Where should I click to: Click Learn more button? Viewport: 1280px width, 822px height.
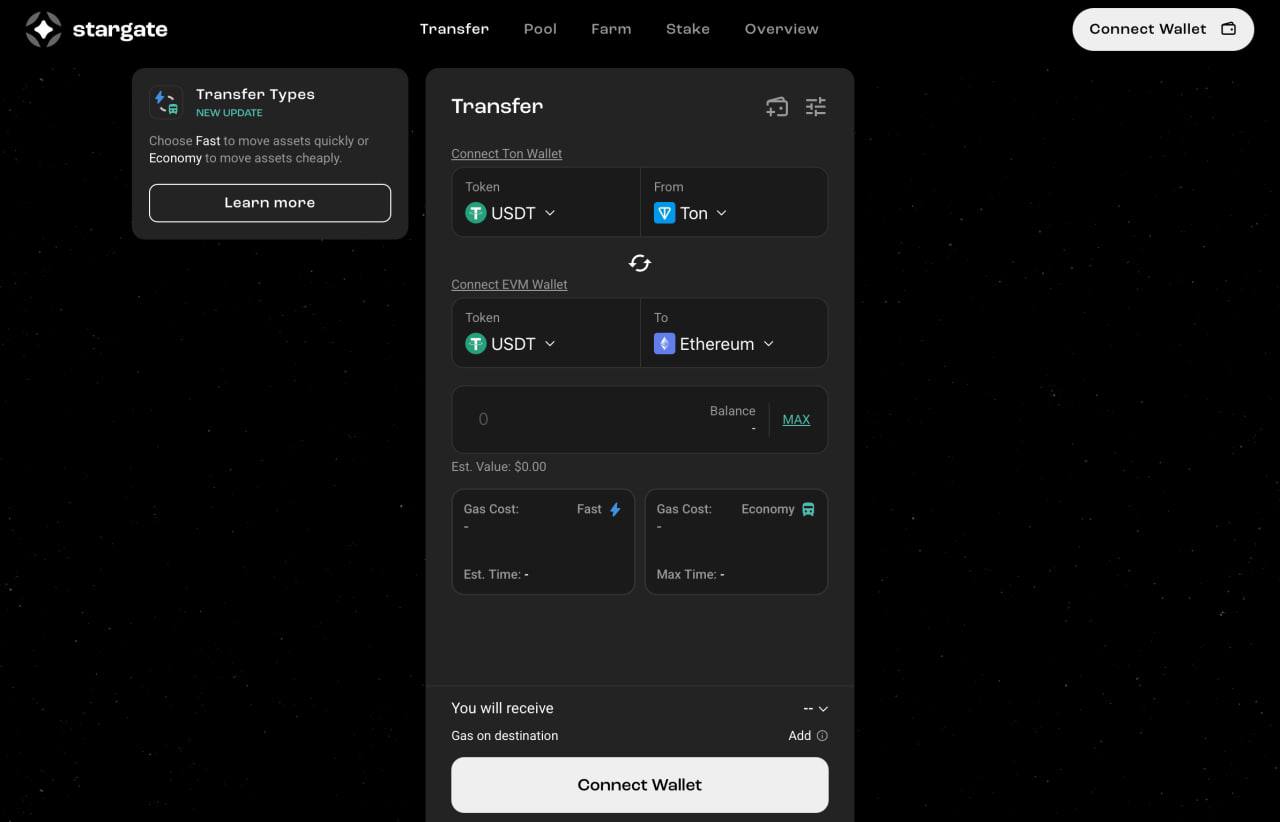tap(270, 203)
